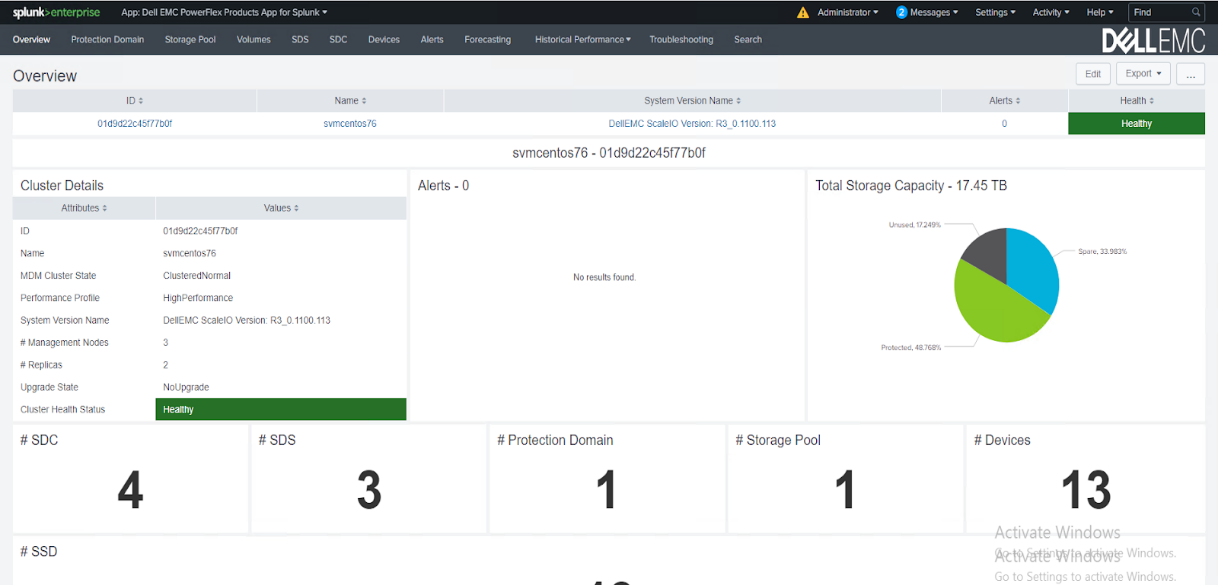1218x585 pixels.
Task: Open more options via the ellipsis button
Action: tap(1190, 73)
